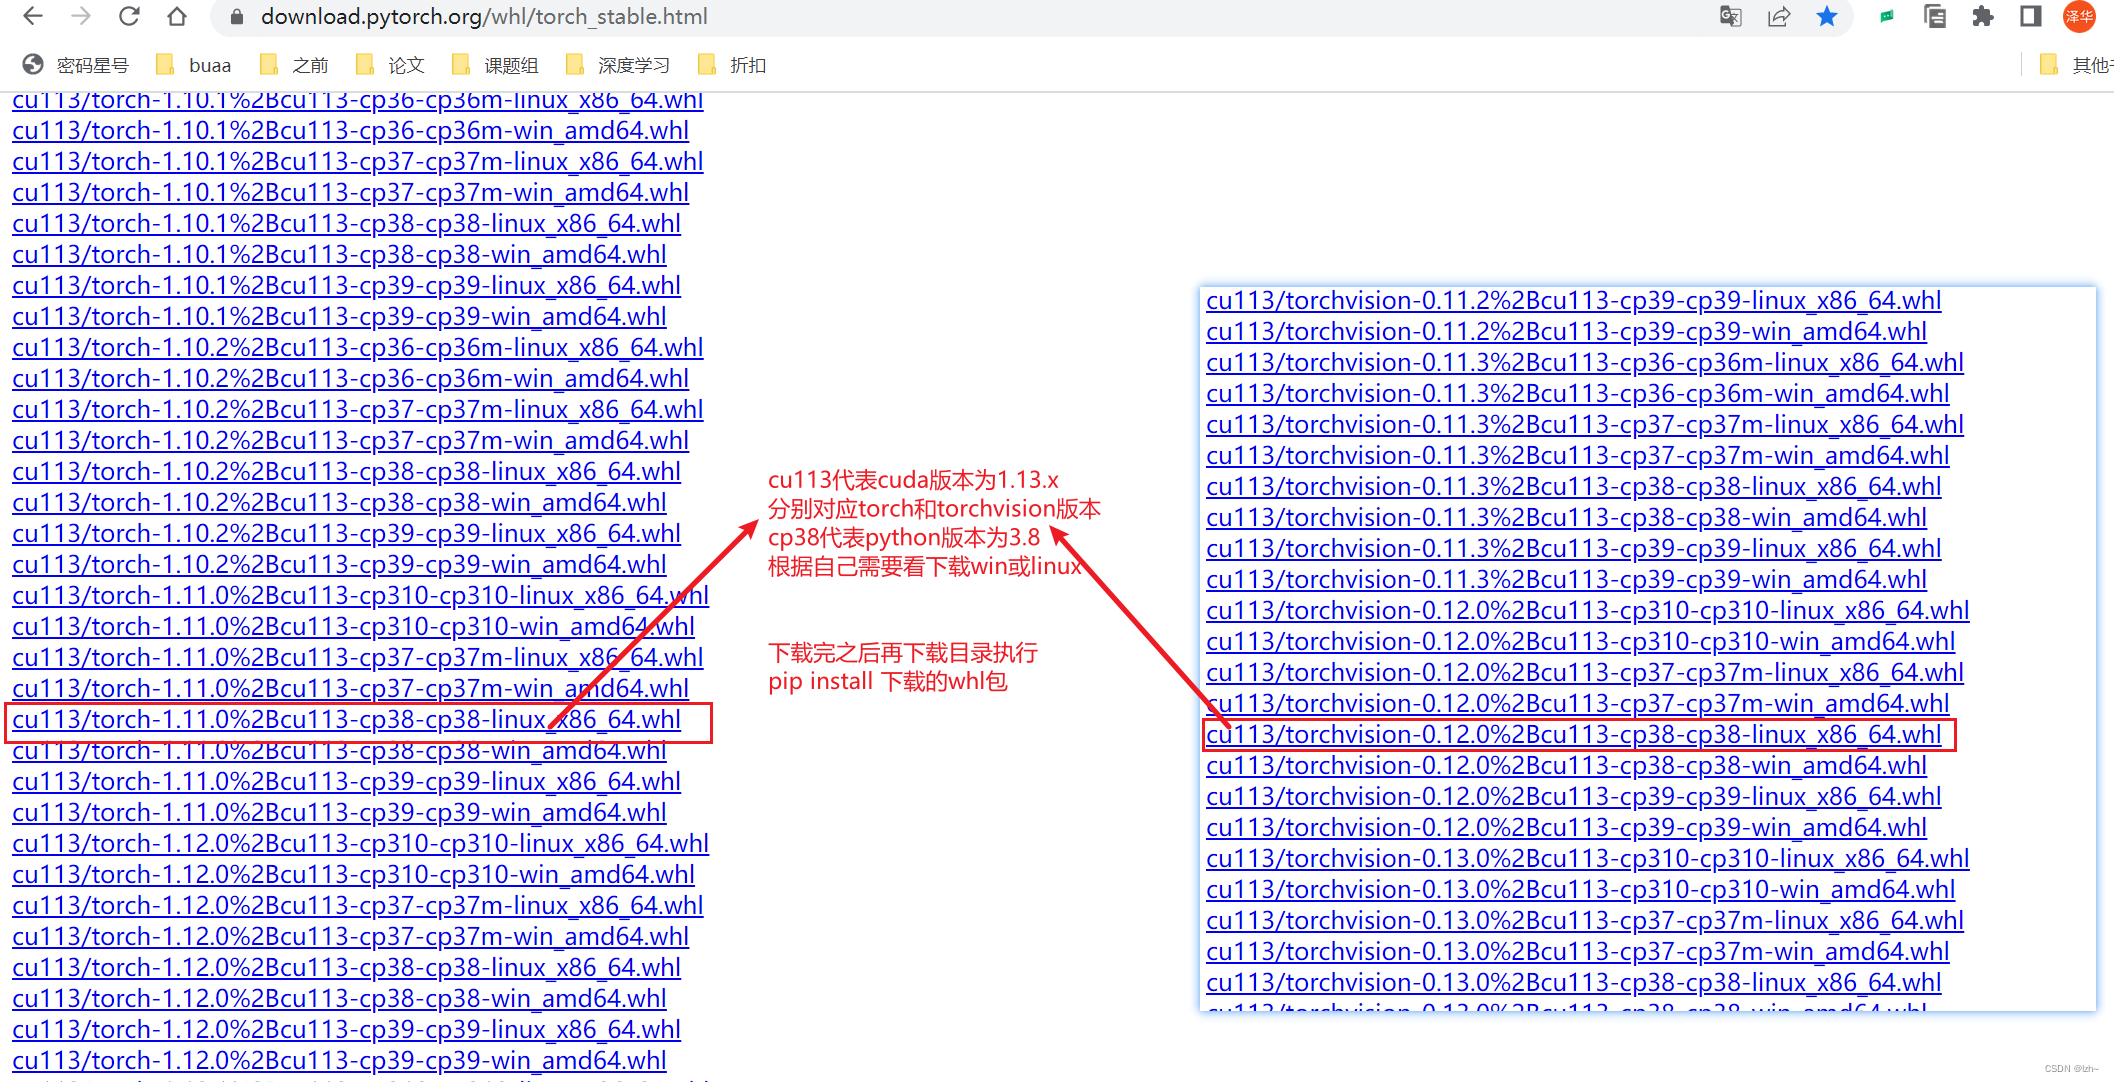Download torchvision-0.13.0 cu113 cp310 linux wheel
The height and width of the screenshot is (1082, 2114).
(x=1587, y=859)
